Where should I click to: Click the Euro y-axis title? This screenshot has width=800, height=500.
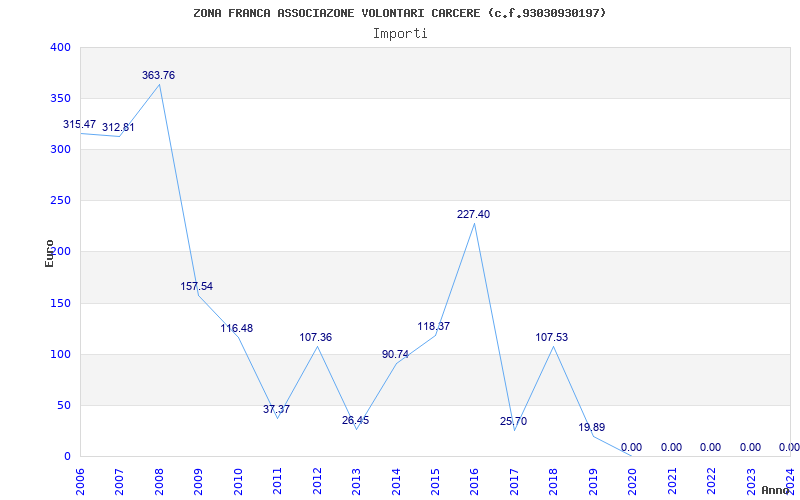49,253
